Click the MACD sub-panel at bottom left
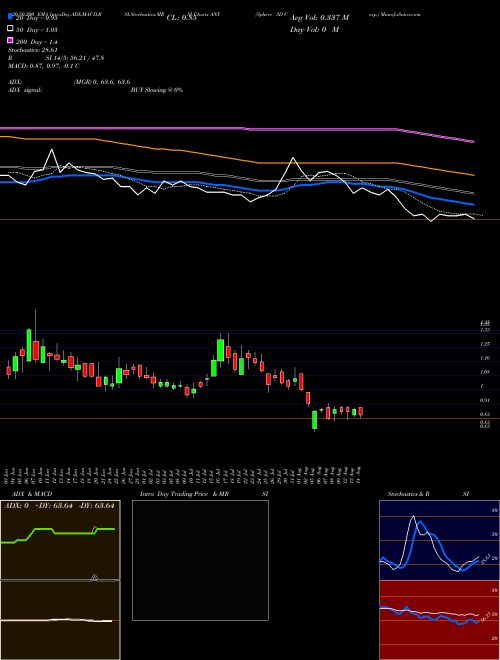 point(60,620)
